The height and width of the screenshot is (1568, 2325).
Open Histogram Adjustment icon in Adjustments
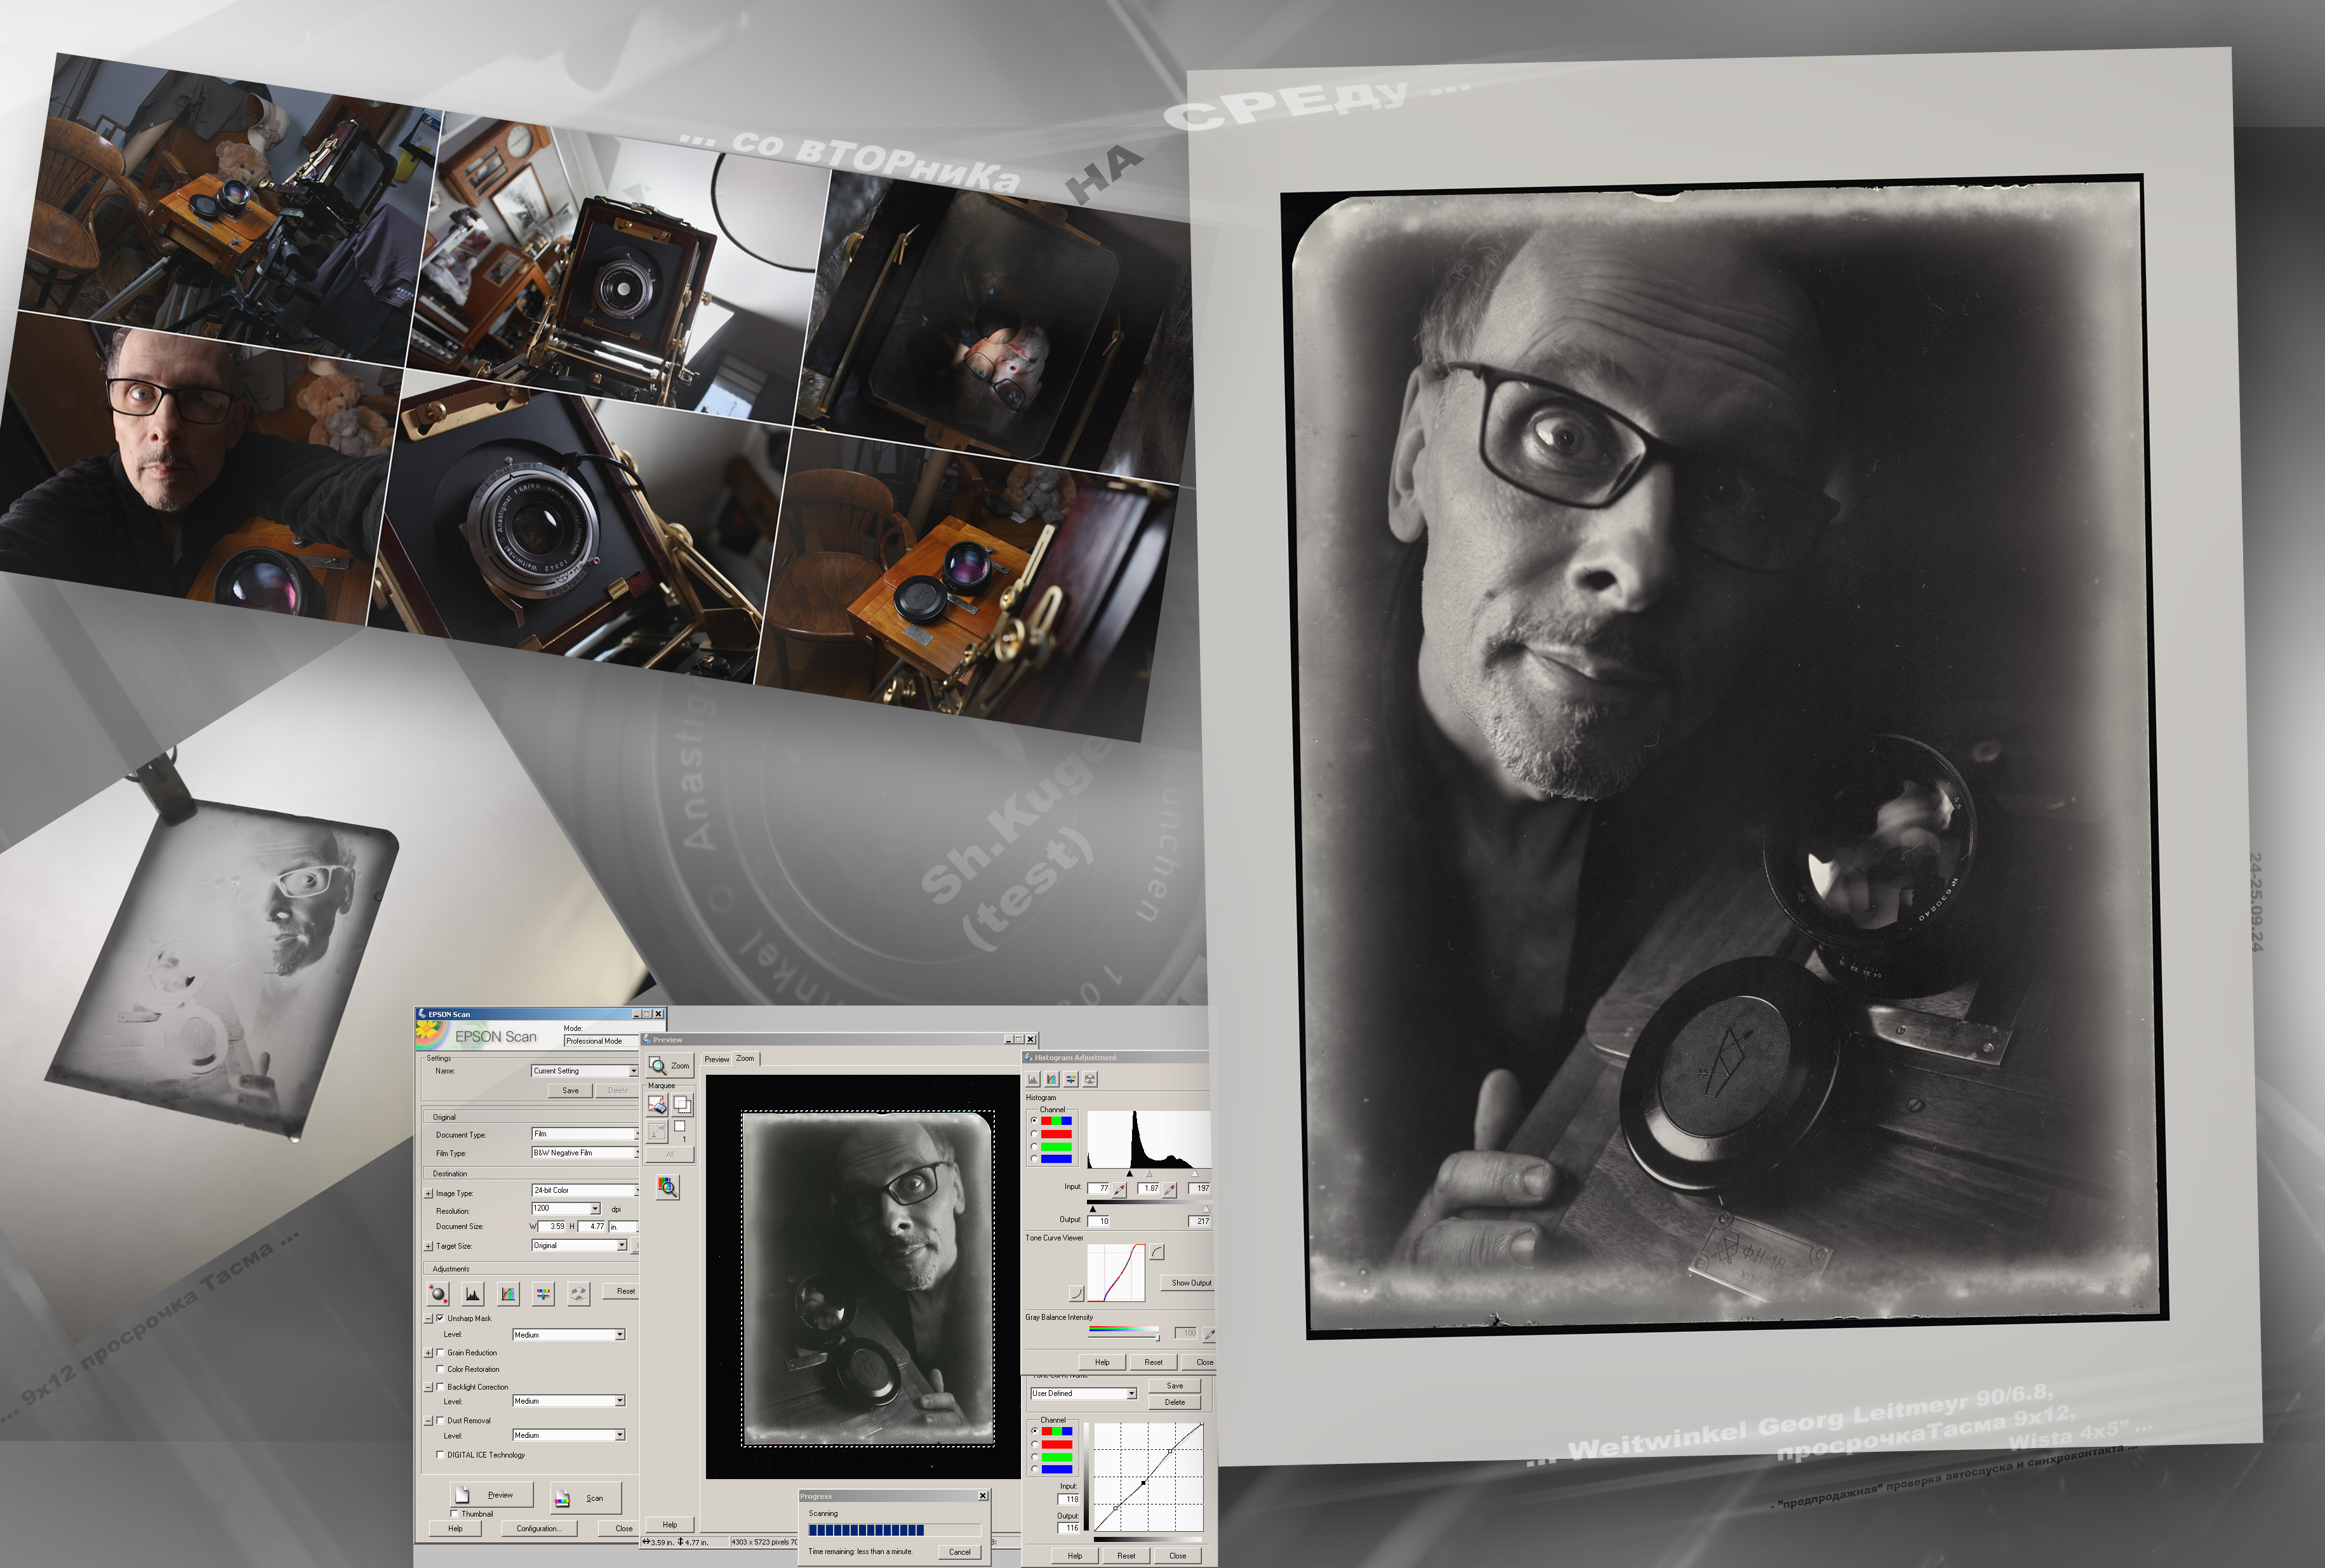(473, 1294)
